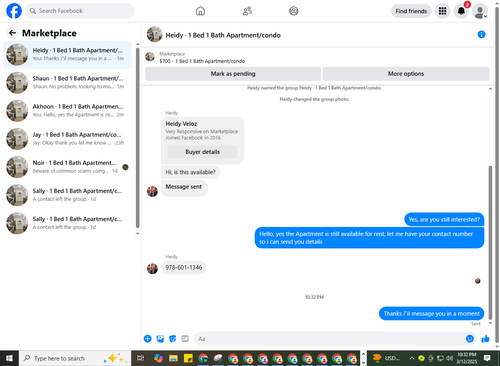Open Jay conversation in the list
Image resolution: width=500 pixels, height=366 pixels.
click(67, 139)
